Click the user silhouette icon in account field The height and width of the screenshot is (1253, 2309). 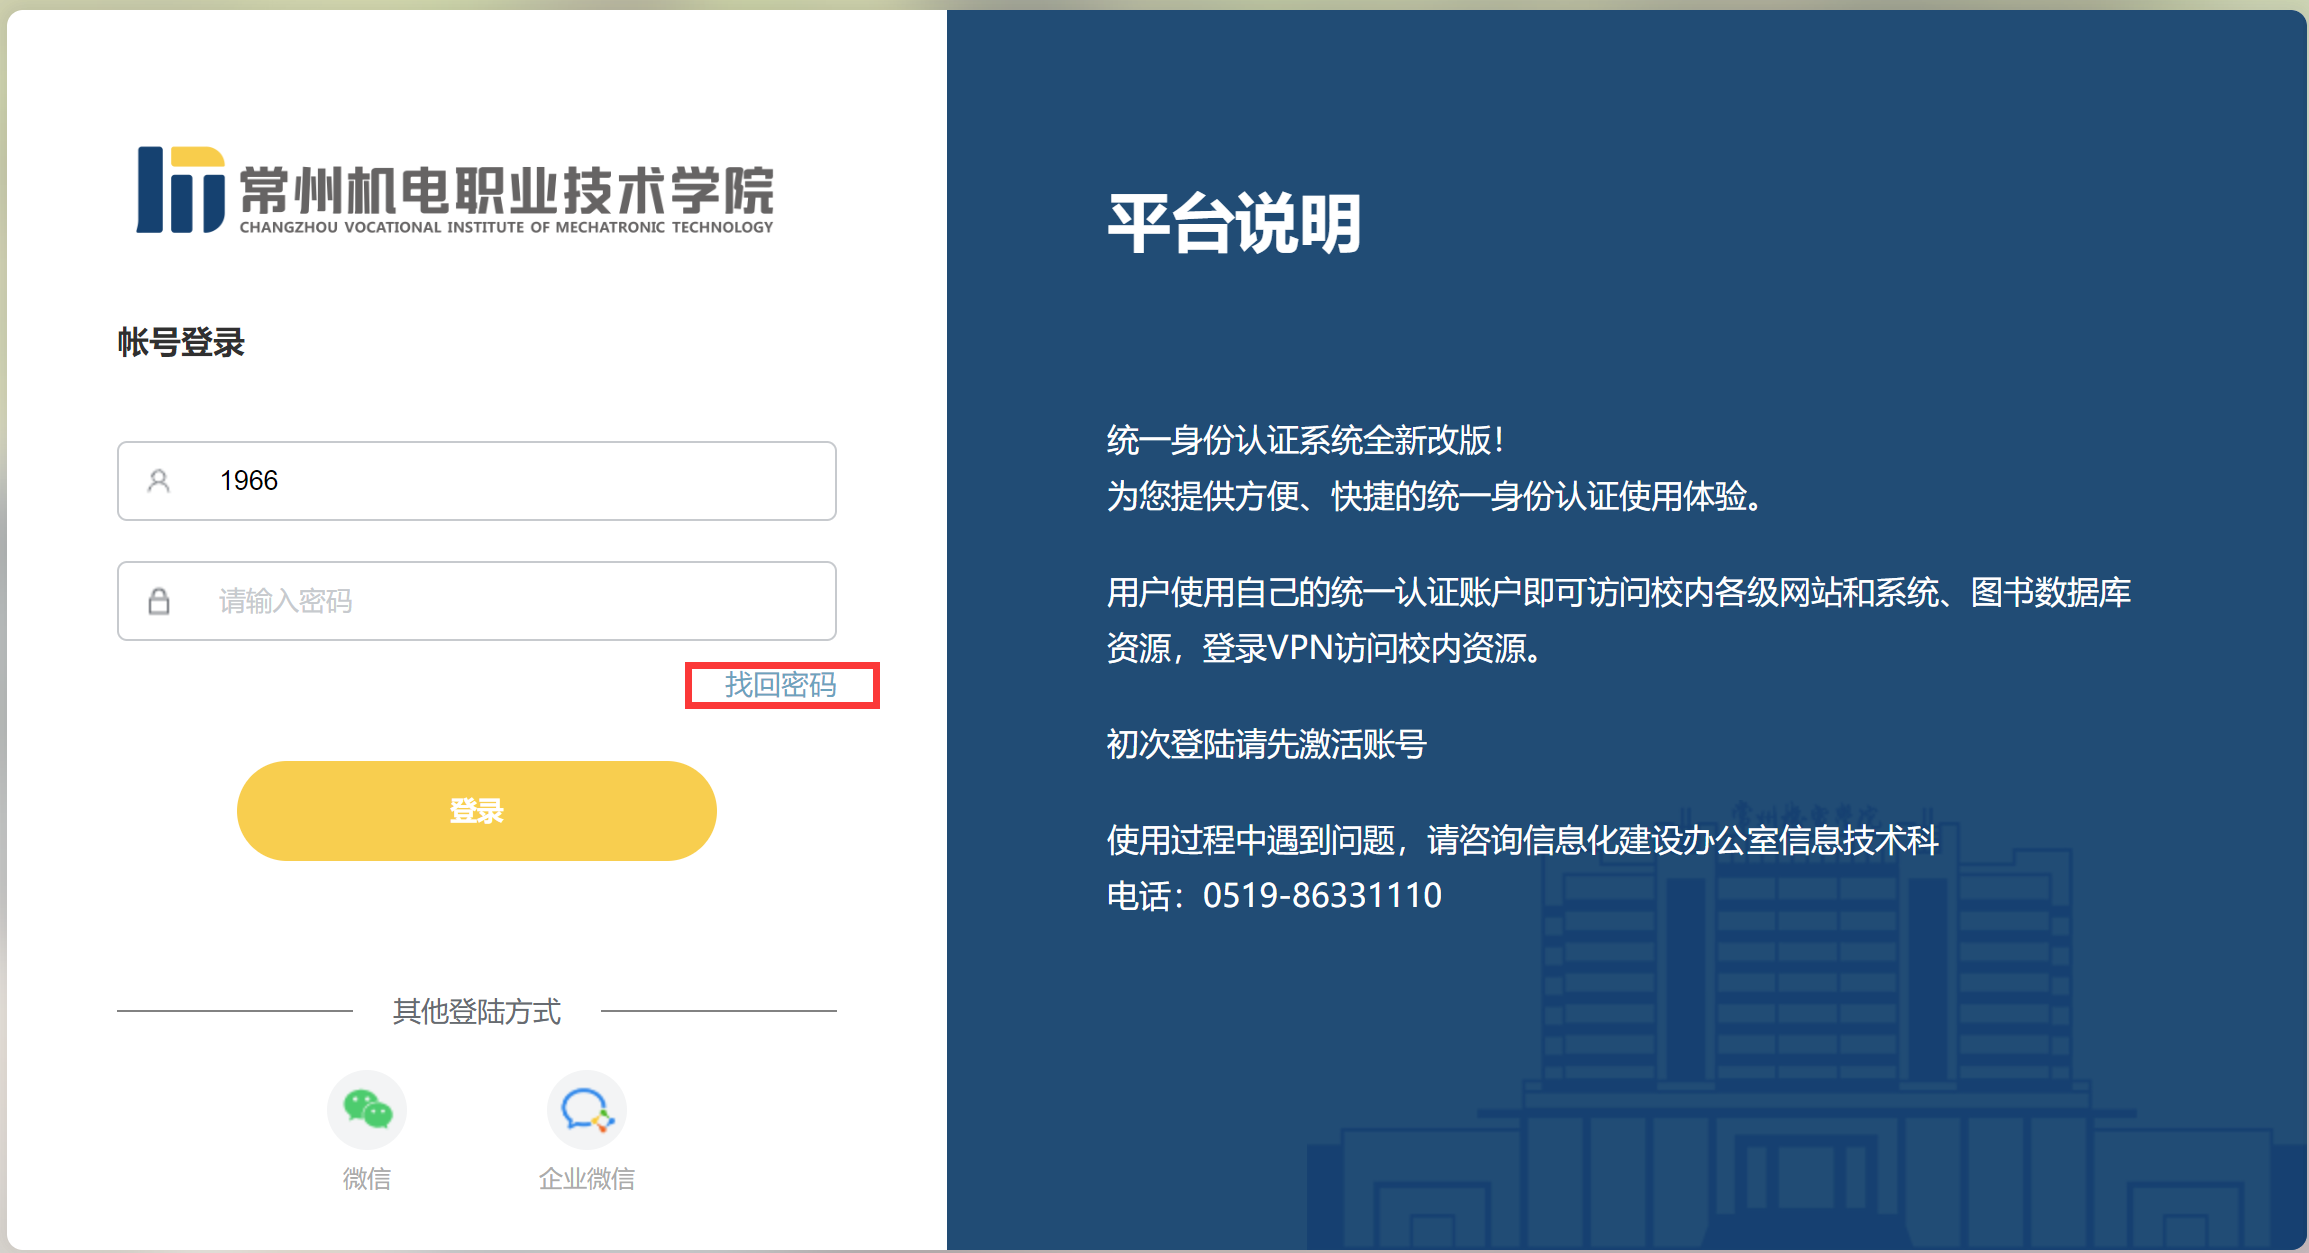point(158,481)
